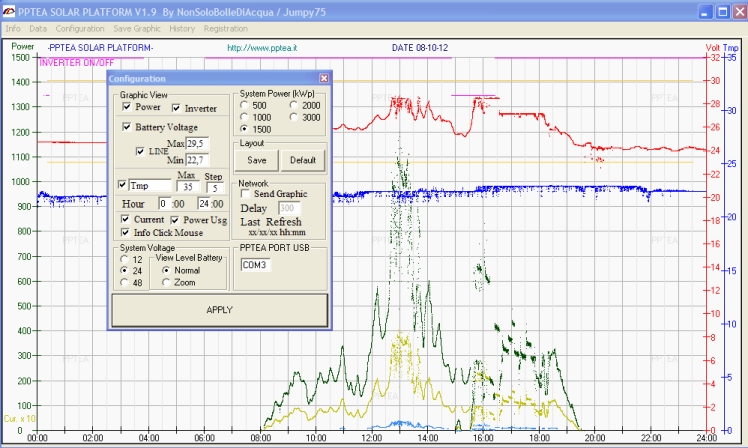Open the Configuration menu
The height and width of the screenshot is (448, 748).
point(80,29)
